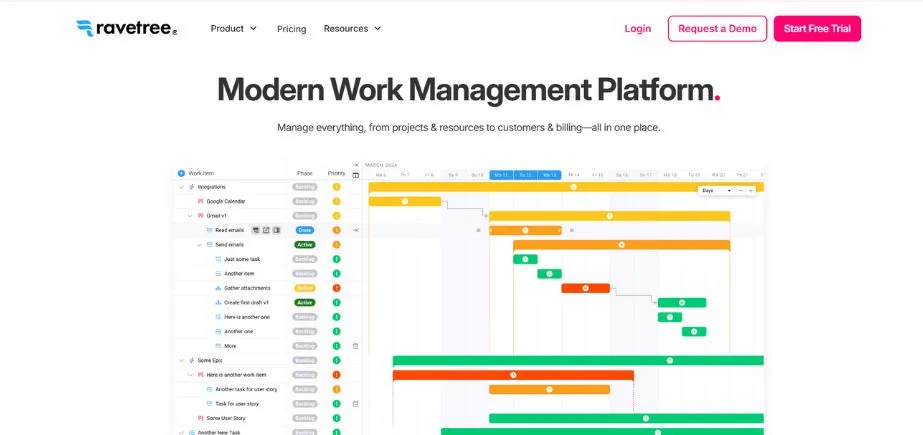Click Active phase badge on Create first draft v1
Viewport: 923px width, 435px height.
pyautogui.click(x=305, y=303)
